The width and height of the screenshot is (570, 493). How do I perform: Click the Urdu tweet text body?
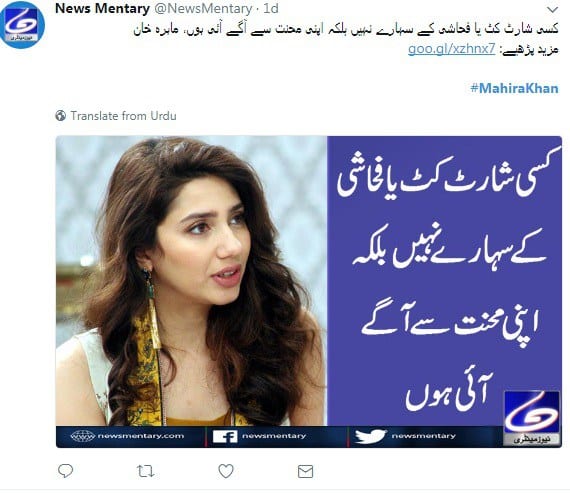pyautogui.click(x=345, y=29)
